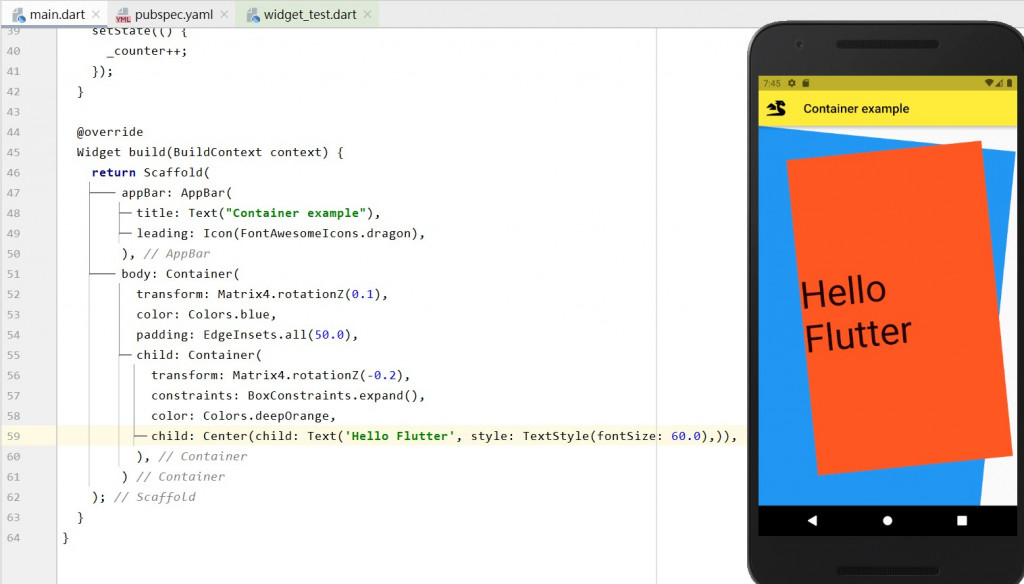This screenshot has height=584, width=1024.
Task: Click 'return Scaffold(' on line 46
Action: tap(151, 172)
